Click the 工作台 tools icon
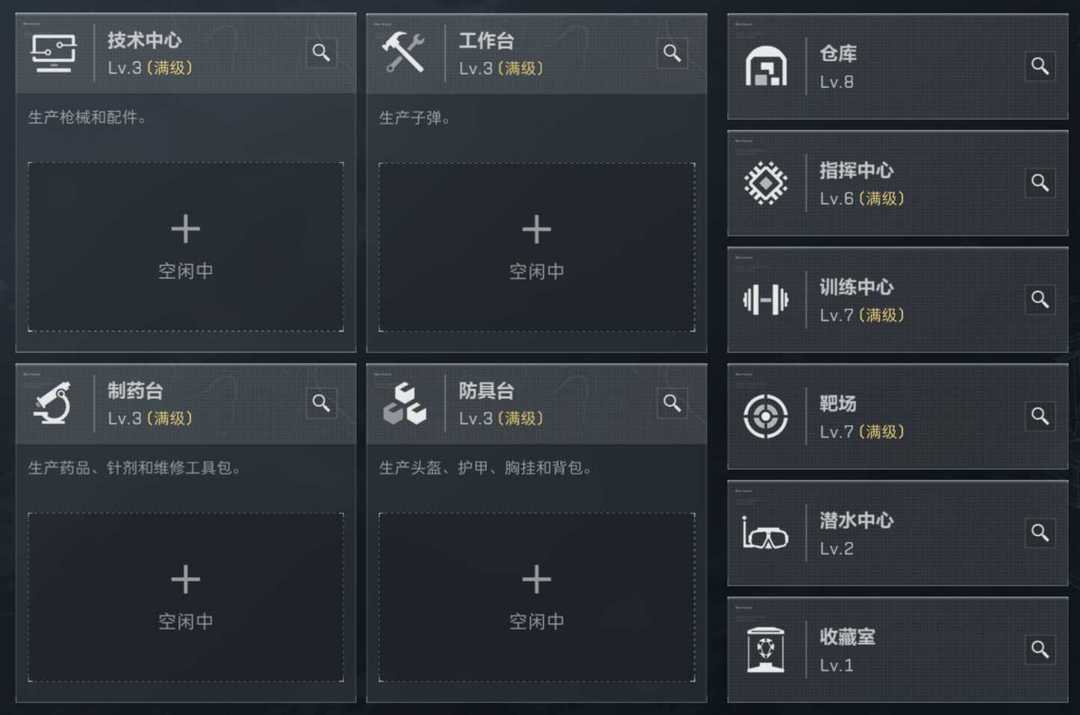 point(405,53)
